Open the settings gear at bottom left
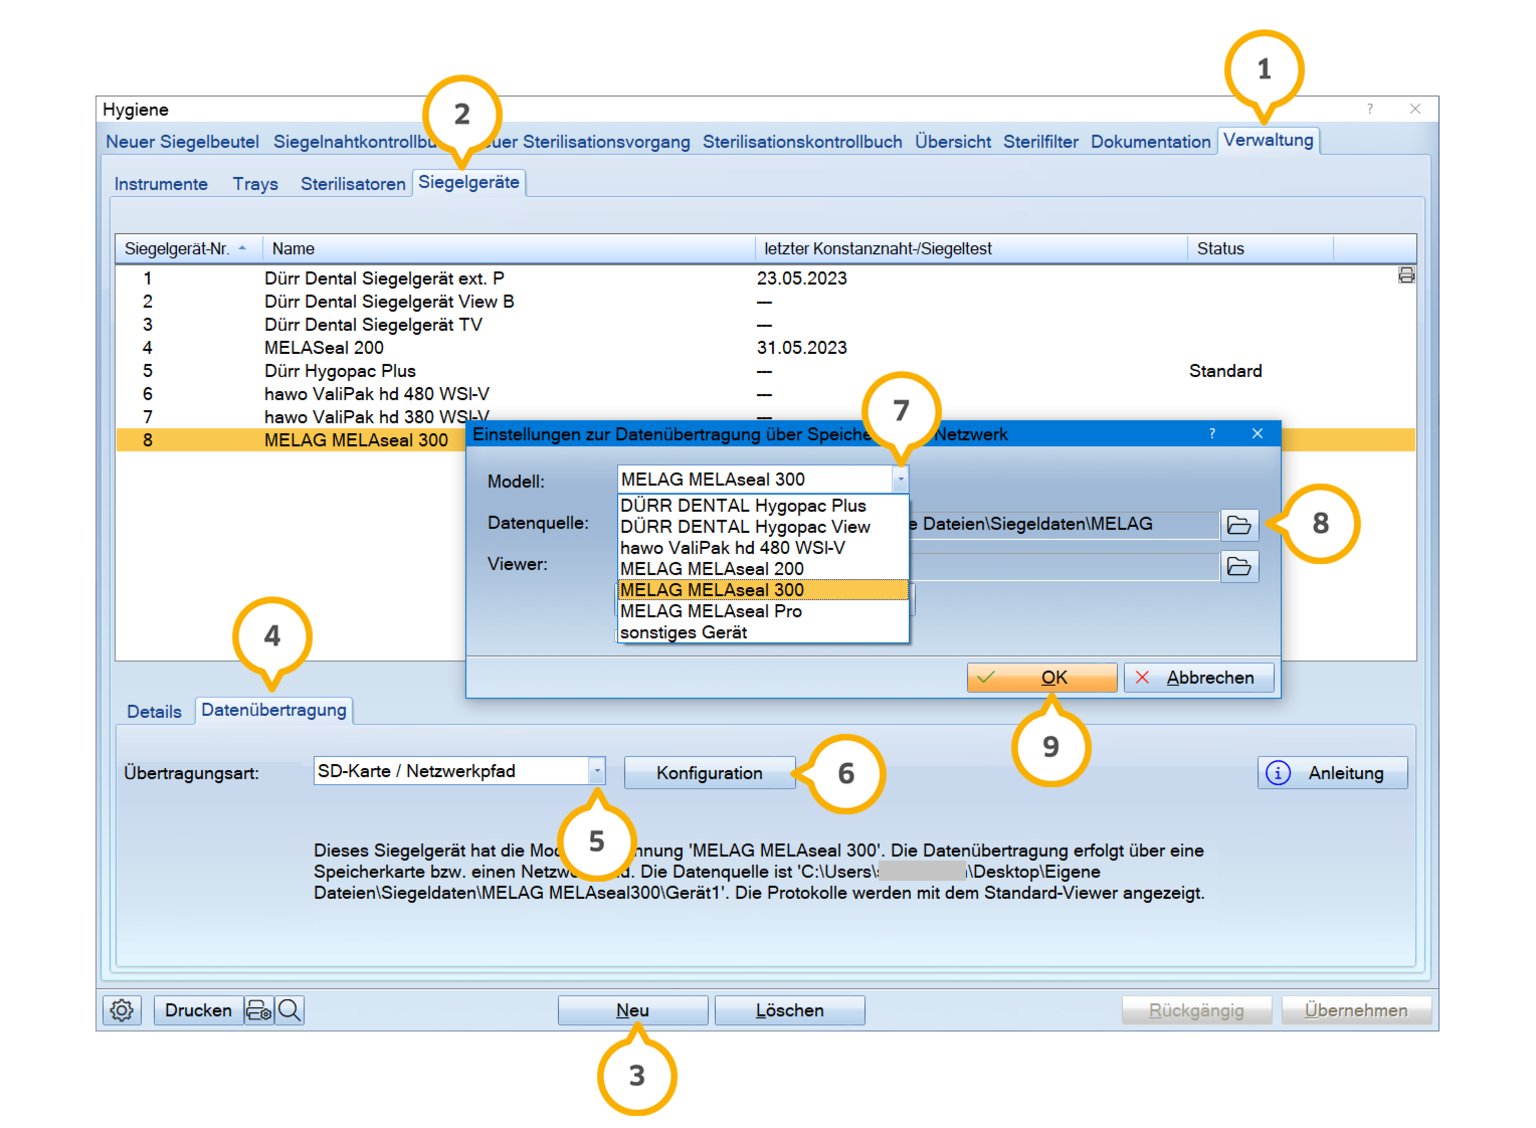This screenshot has width=1536, height=1128. click(121, 1010)
